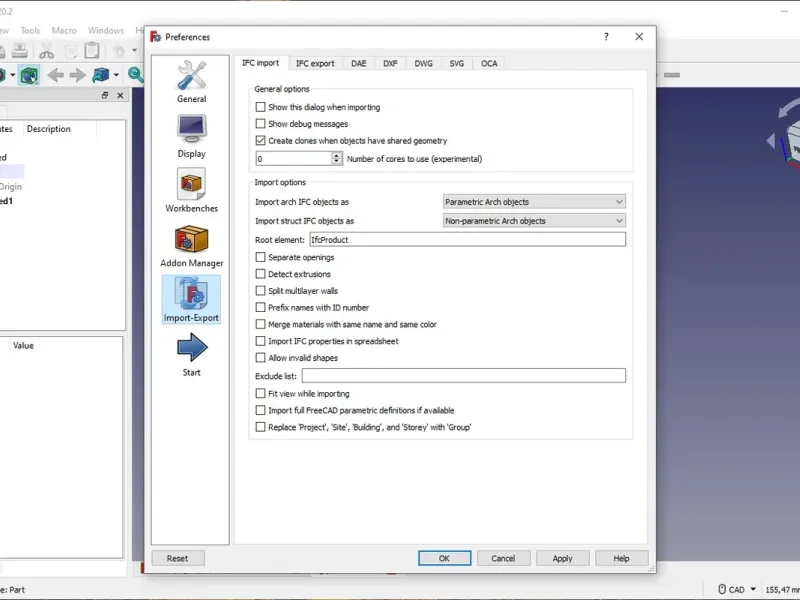
Task: Click the Preferences help question mark
Action: [x=606, y=37]
